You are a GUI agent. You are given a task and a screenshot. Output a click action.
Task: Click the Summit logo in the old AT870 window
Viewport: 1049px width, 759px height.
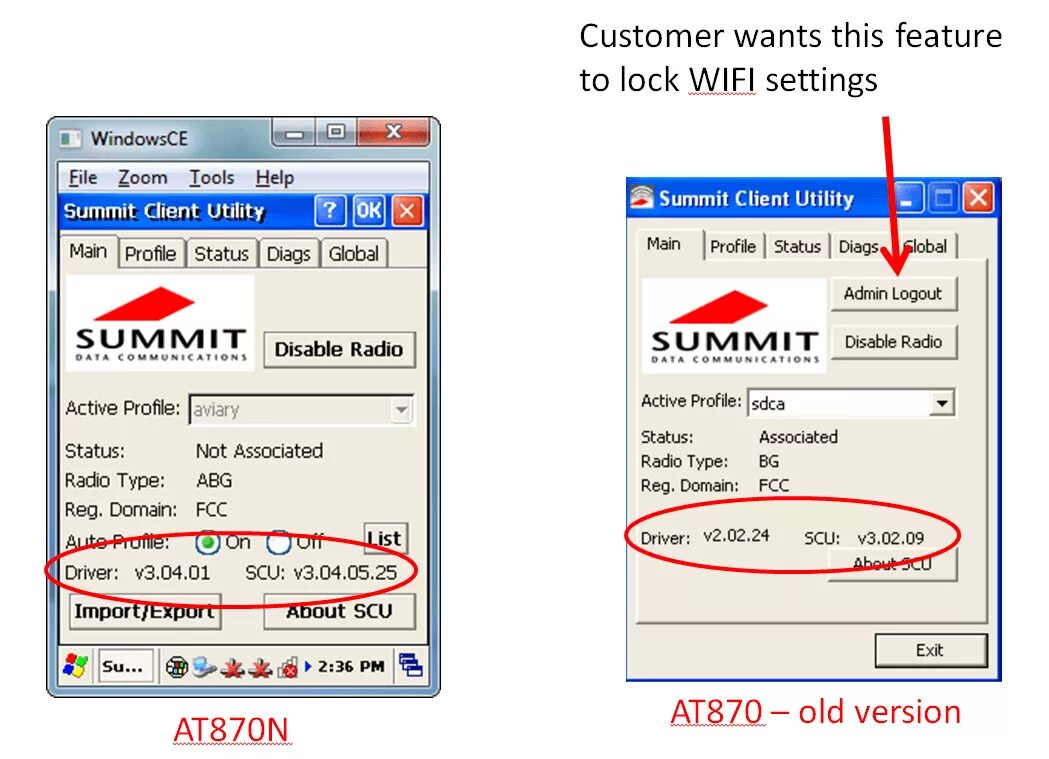tap(734, 325)
